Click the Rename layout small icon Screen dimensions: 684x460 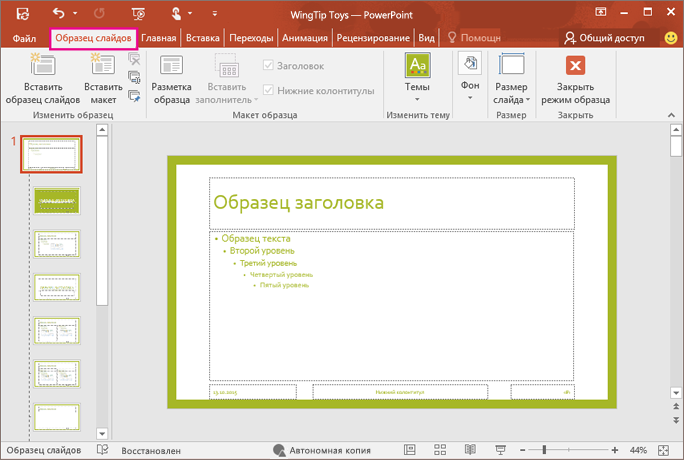click(134, 77)
